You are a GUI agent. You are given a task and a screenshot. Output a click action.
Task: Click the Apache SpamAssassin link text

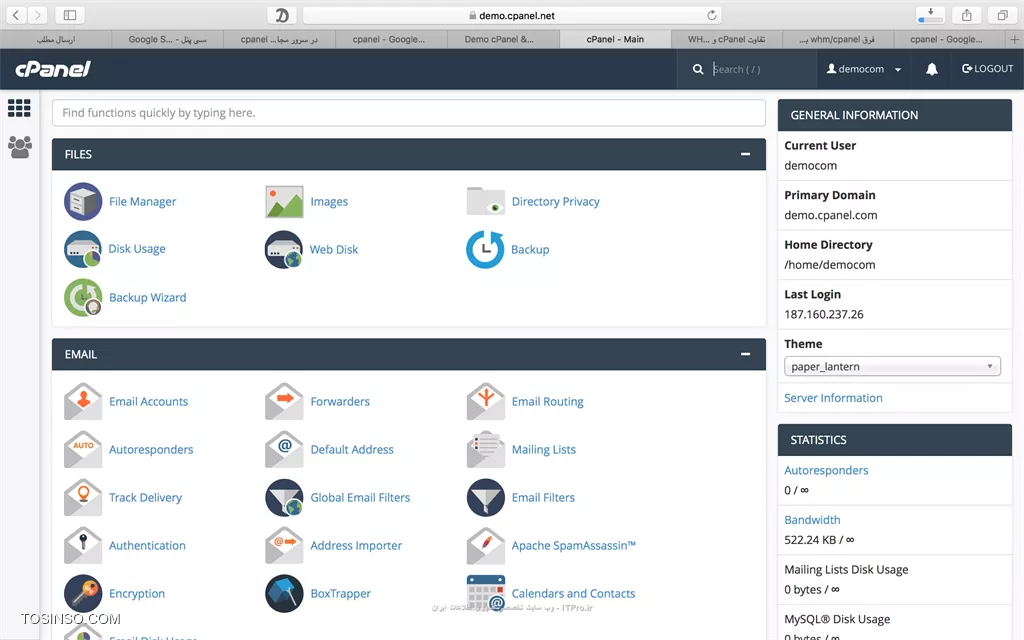pos(573,545)
